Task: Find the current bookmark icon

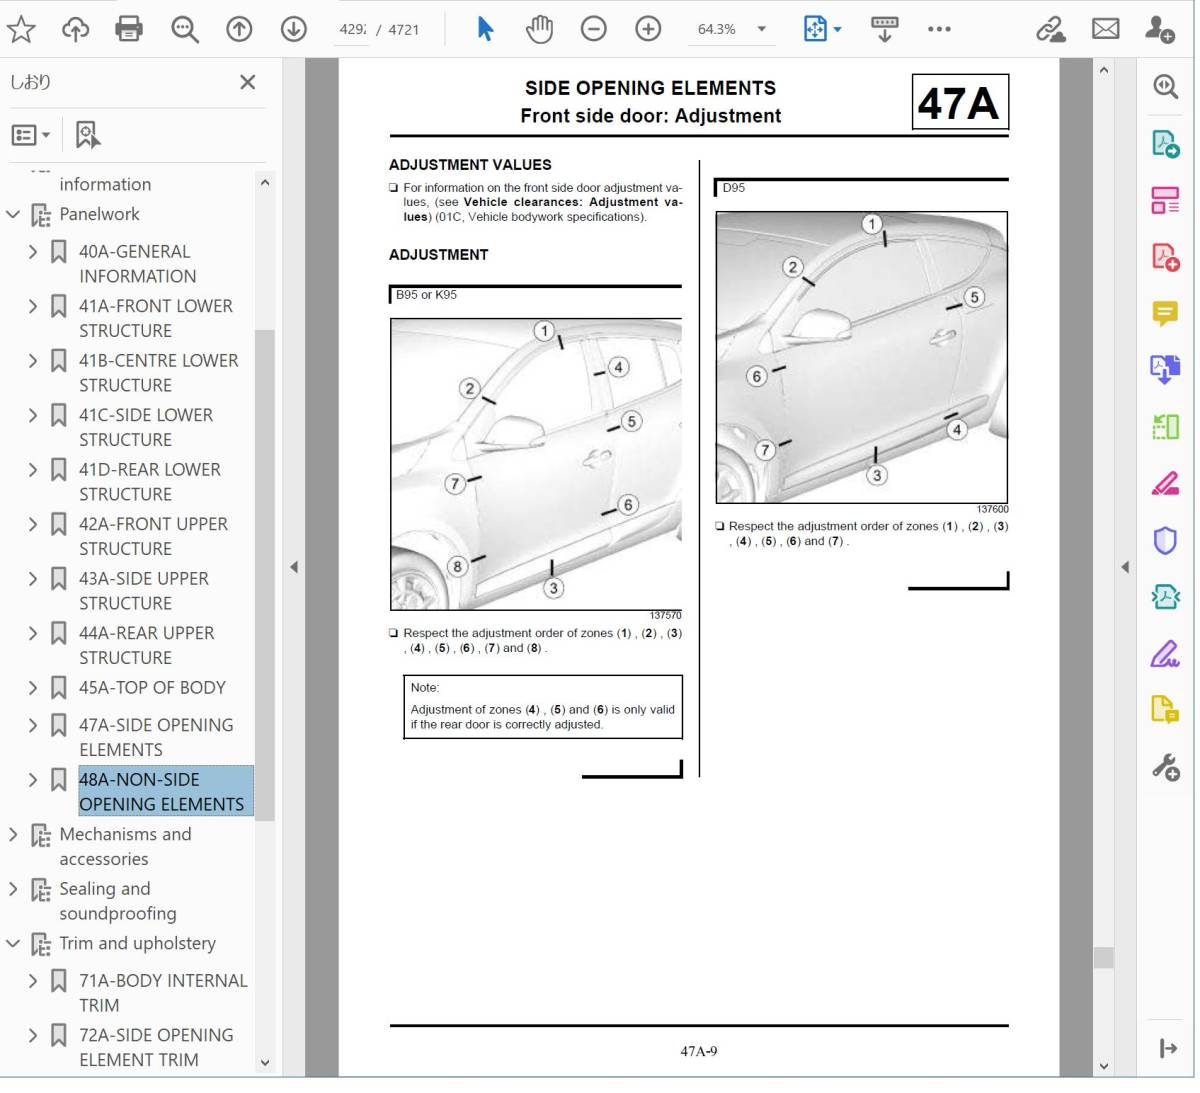Action: point(88,135)
